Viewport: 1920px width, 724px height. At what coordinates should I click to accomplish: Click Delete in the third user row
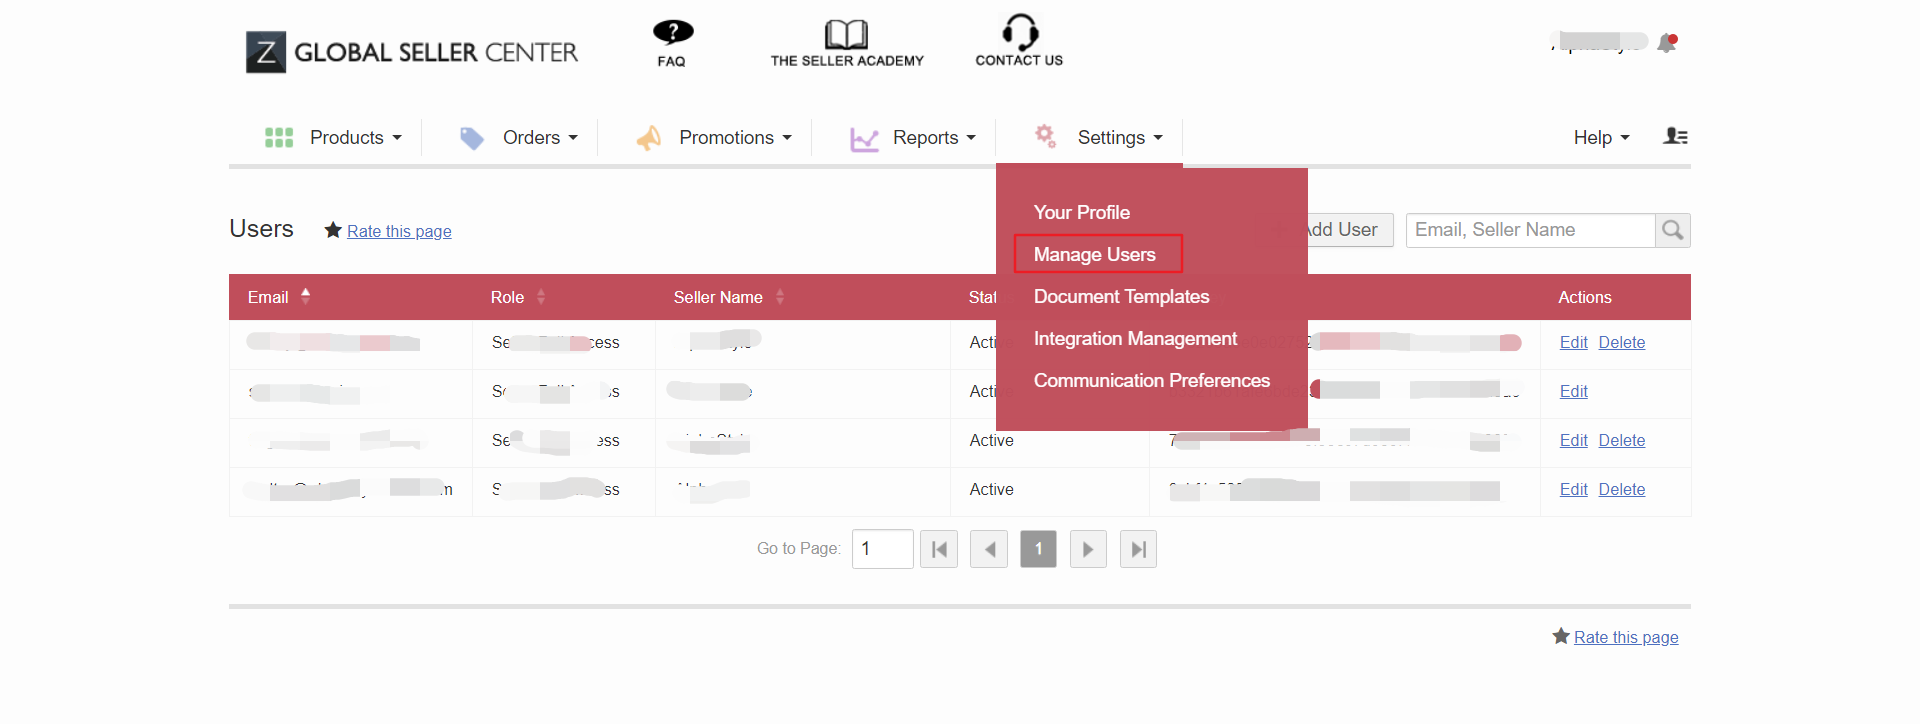[1622, 440]
